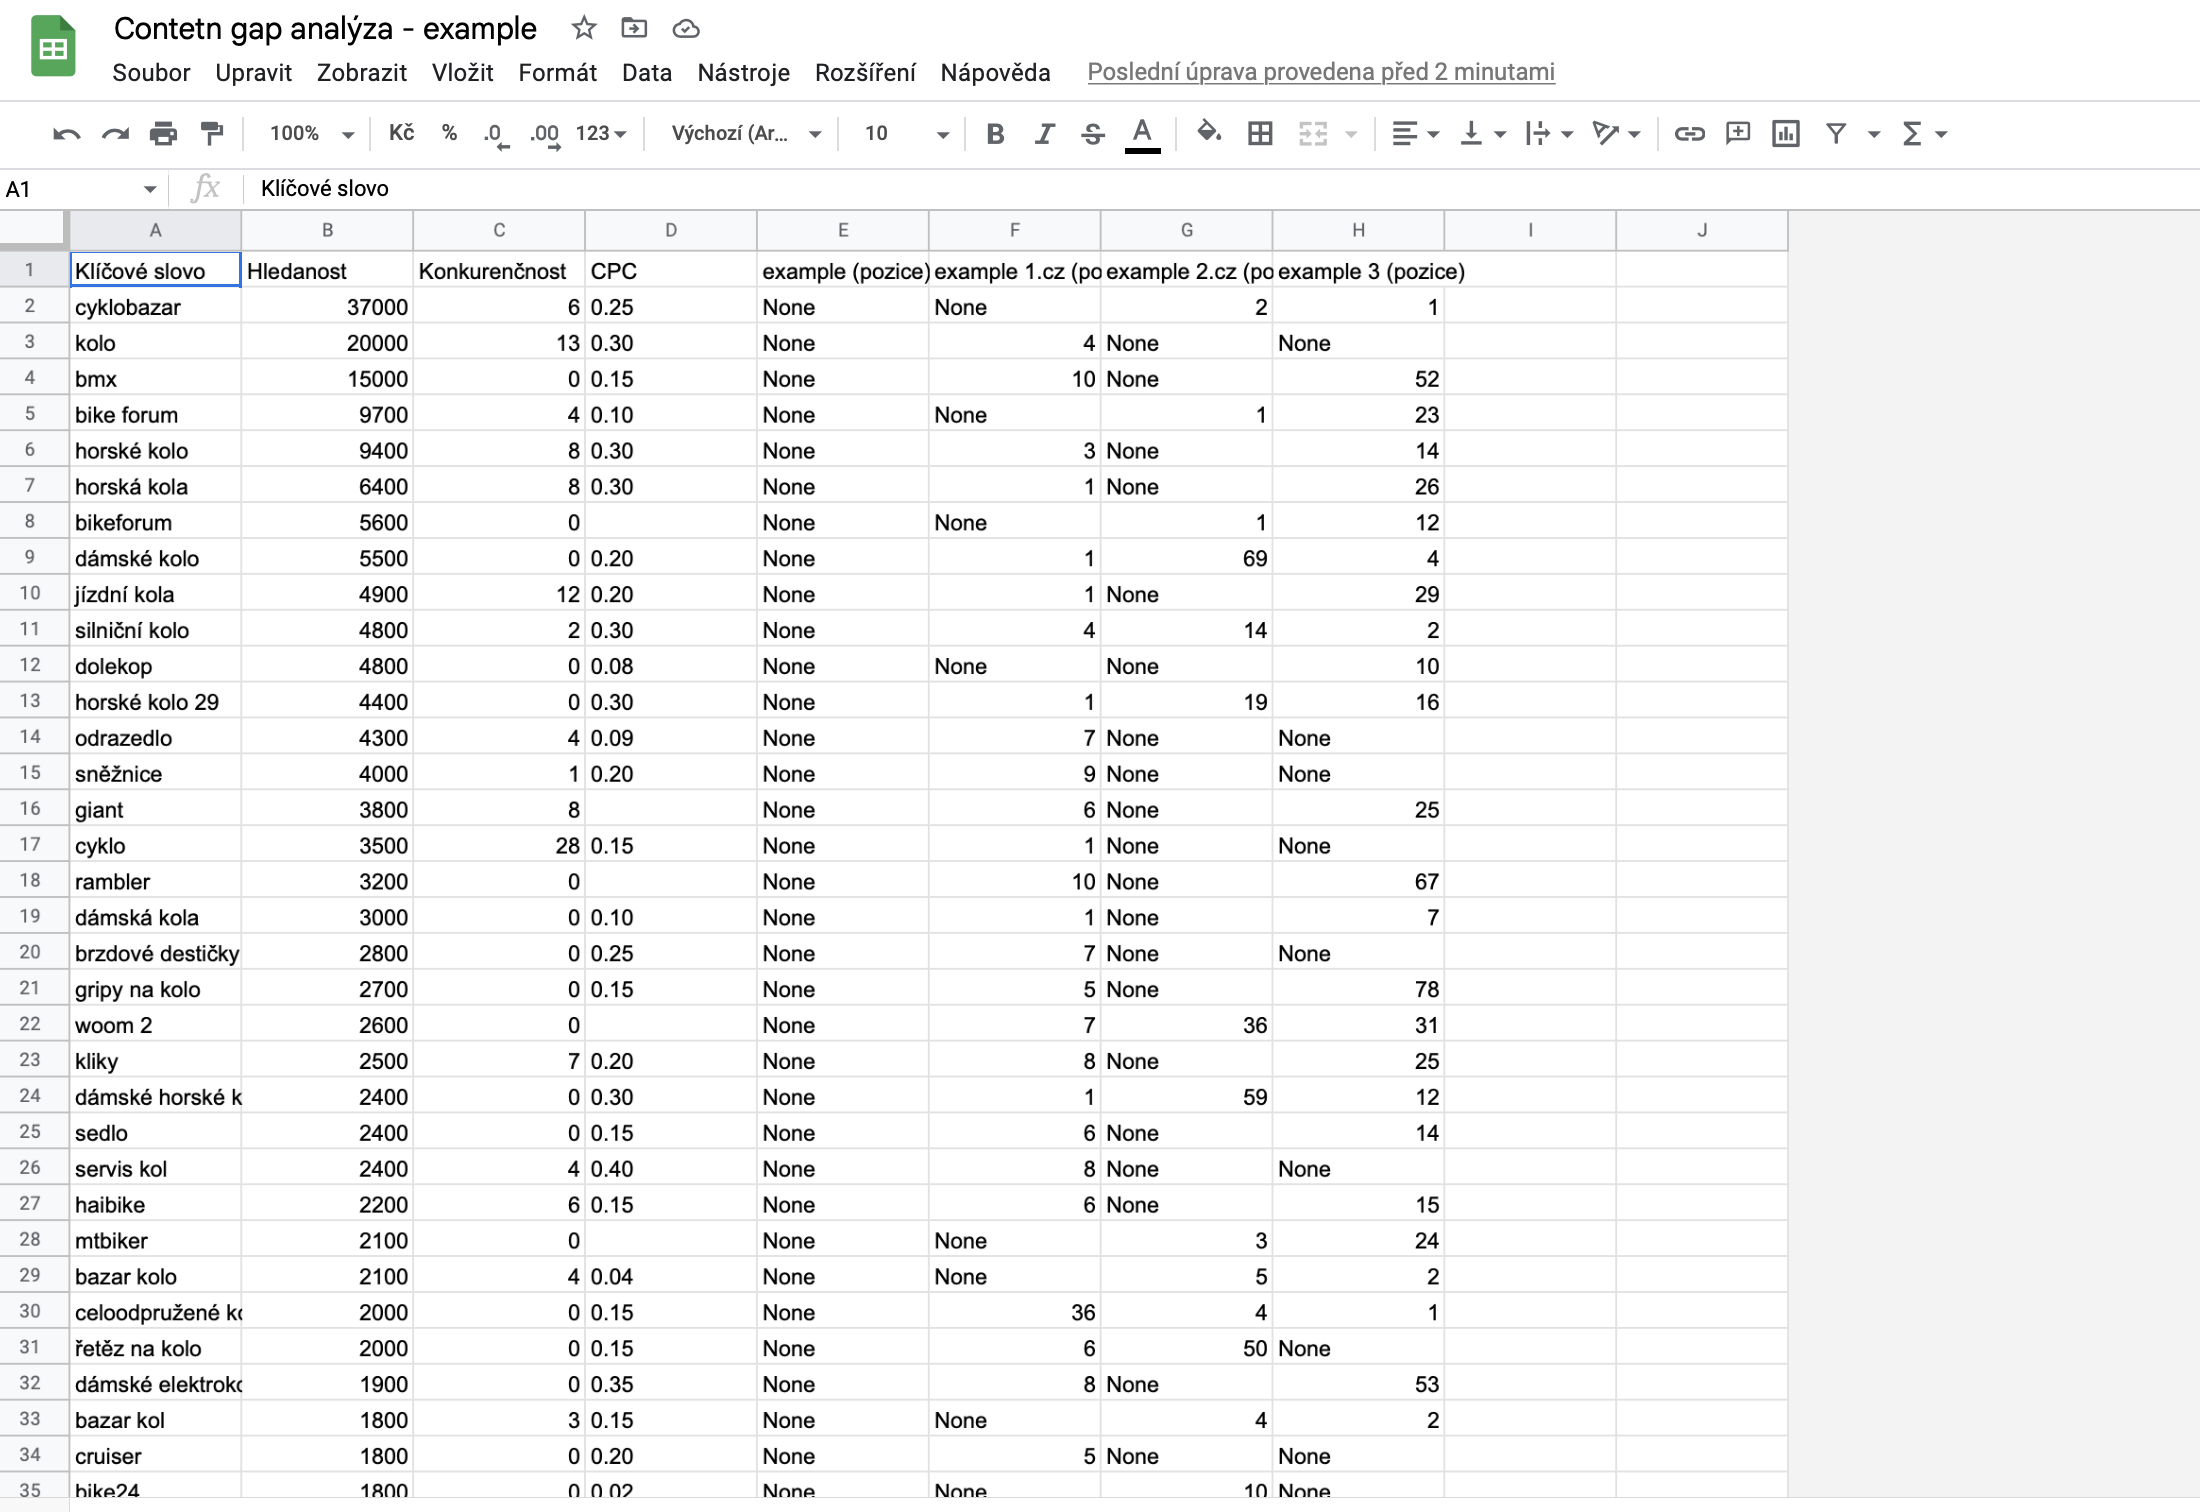This screenshot has width=2200, height=1512.
Task: Expand the merge cells options arrow
Action: (x=1351, y=134)
